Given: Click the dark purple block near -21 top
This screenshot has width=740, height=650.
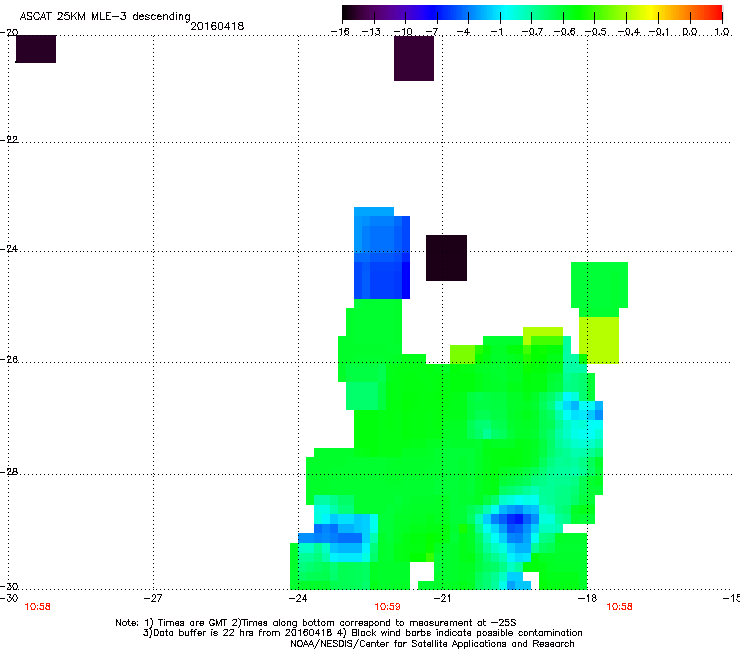Looking at the screenshot, I should pyautogui.click(x=414, y=58).
